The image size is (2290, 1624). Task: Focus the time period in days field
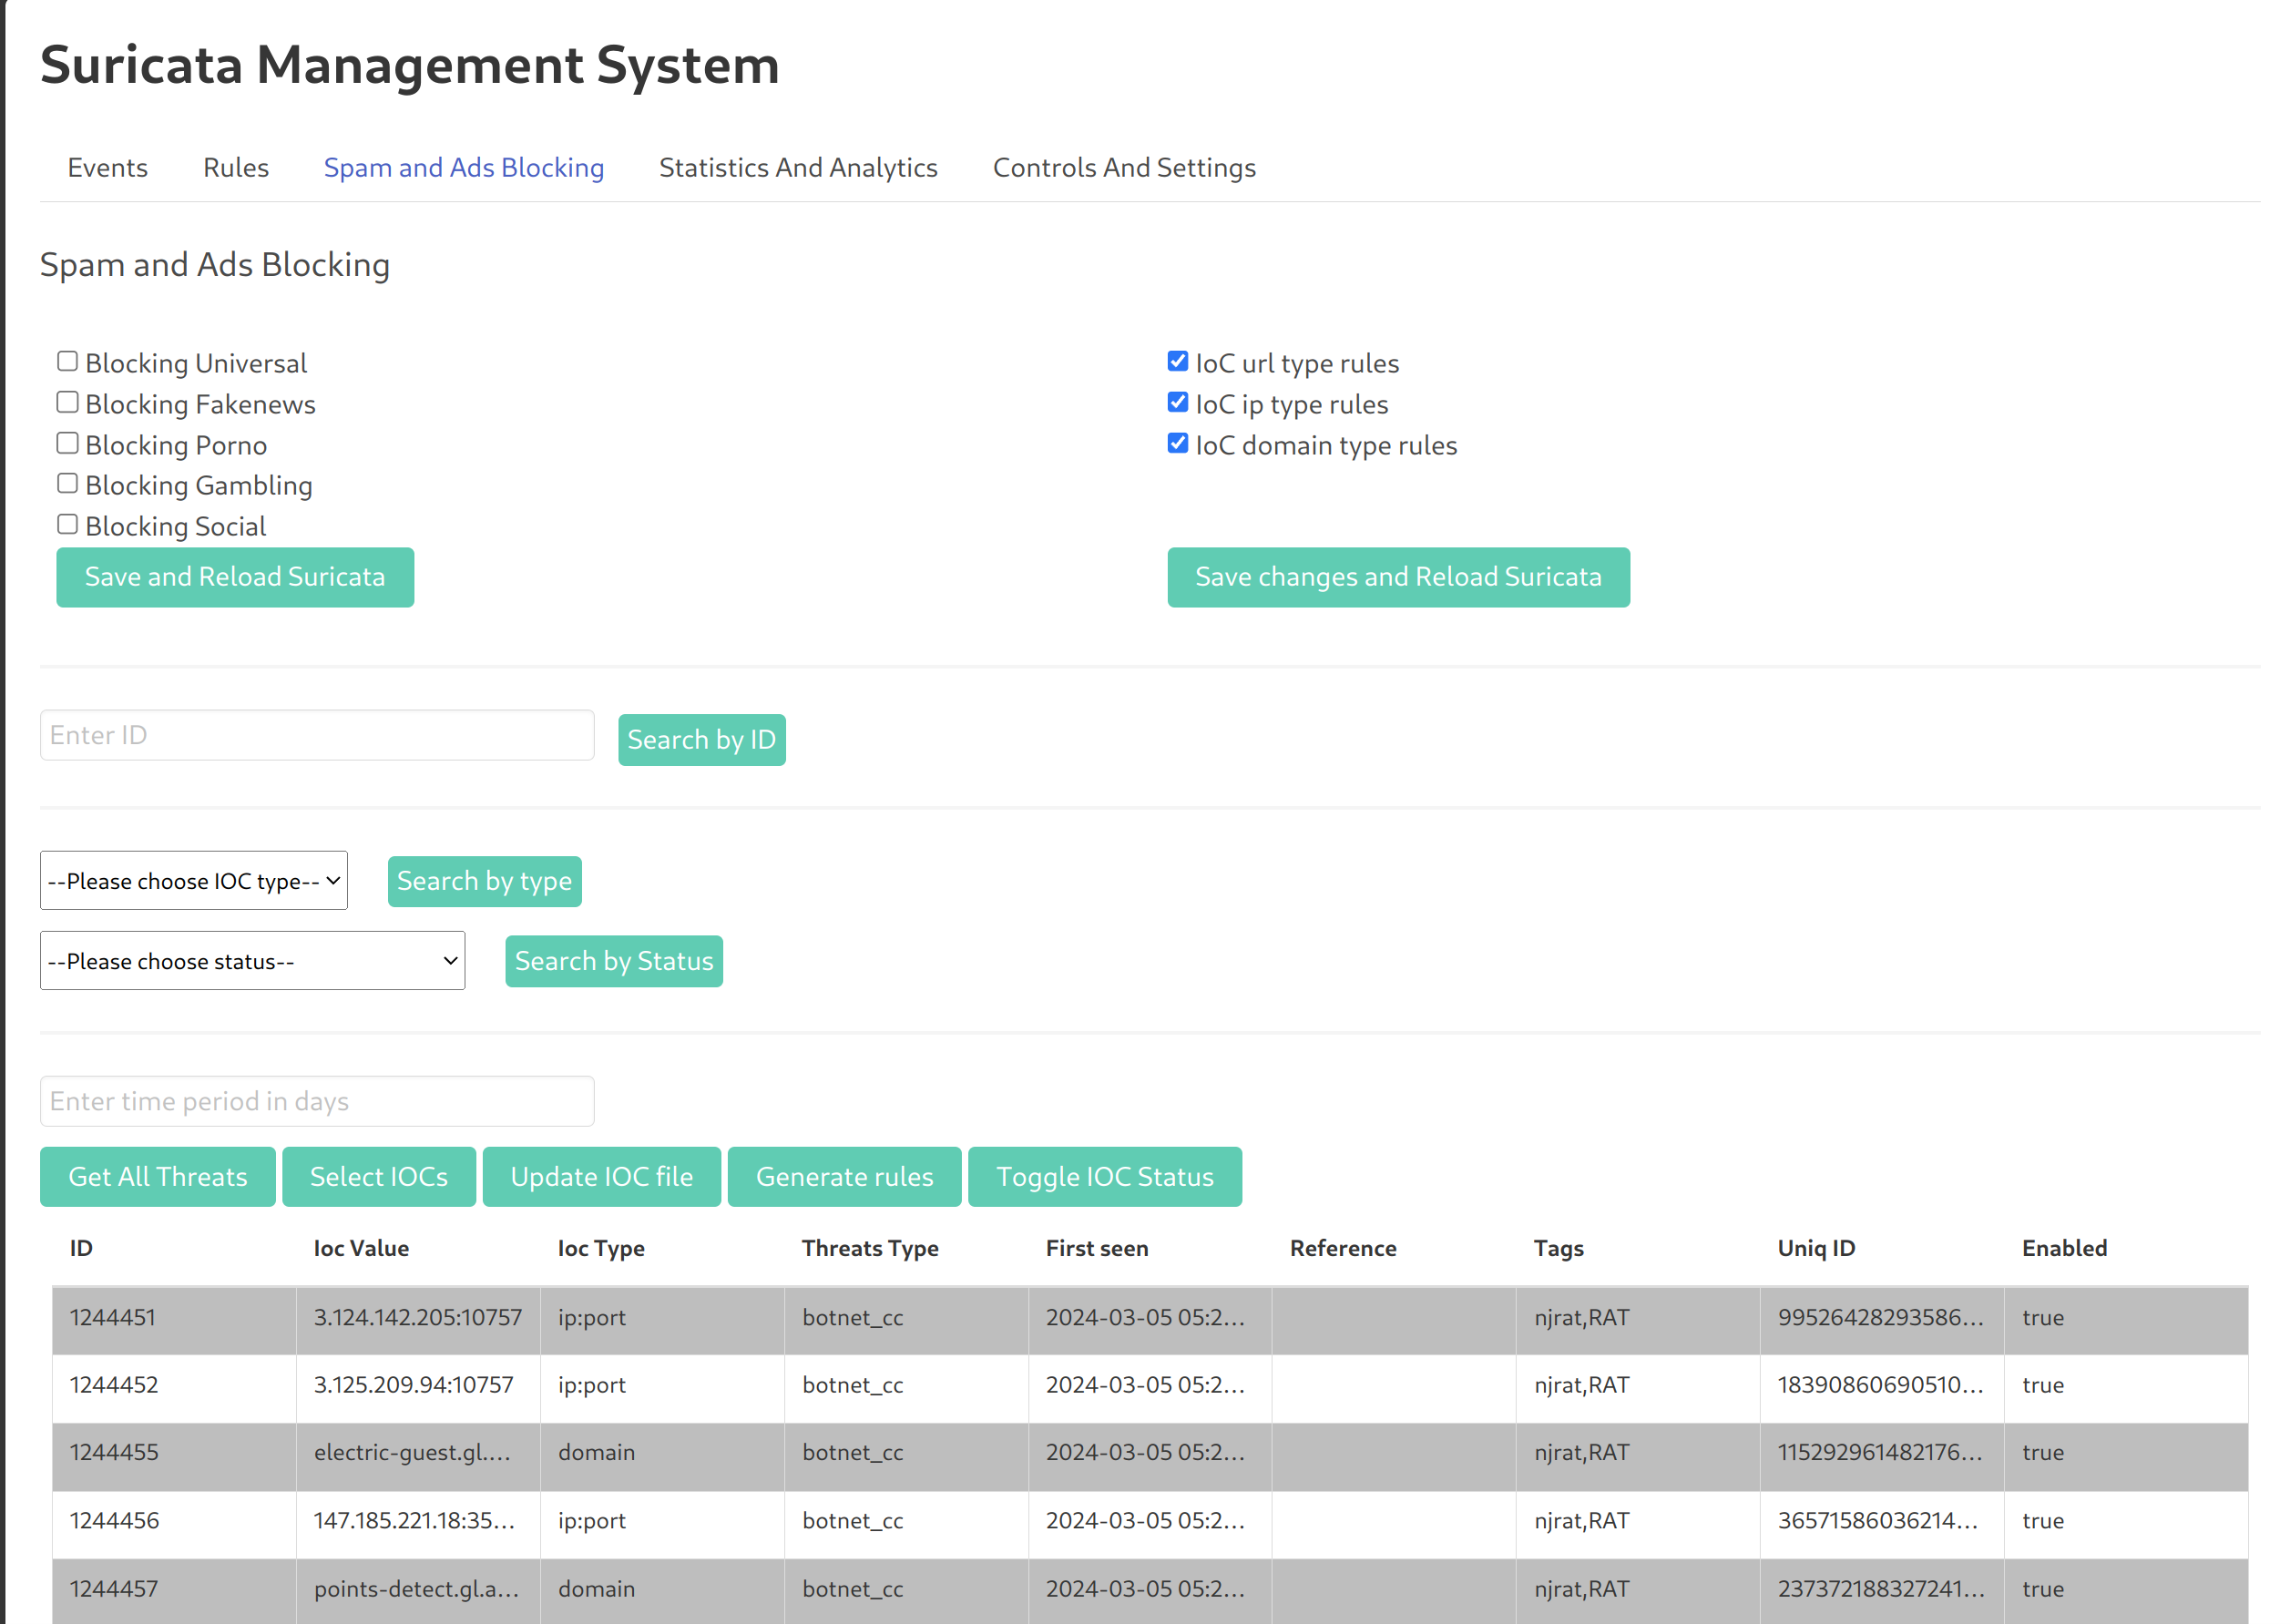point(317,1101)
